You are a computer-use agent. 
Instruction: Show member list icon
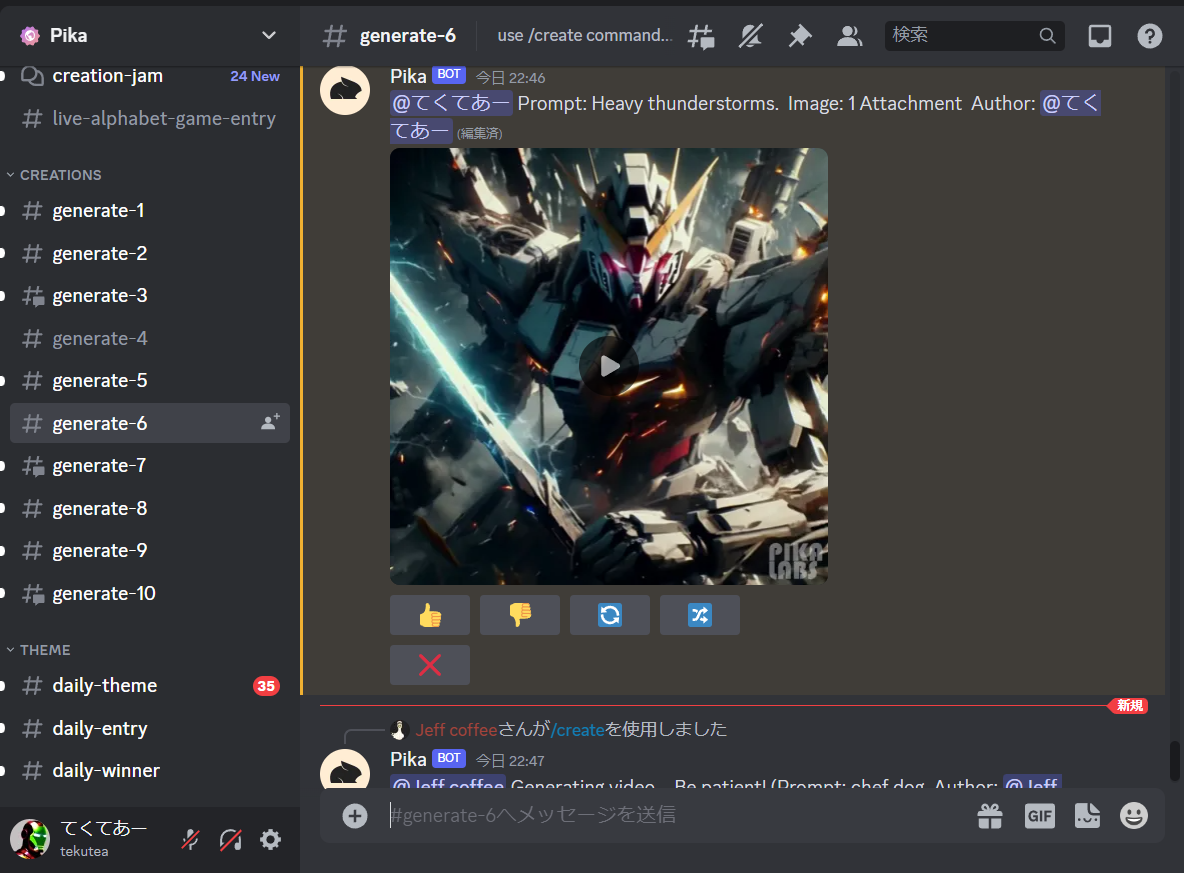[849, 36]
